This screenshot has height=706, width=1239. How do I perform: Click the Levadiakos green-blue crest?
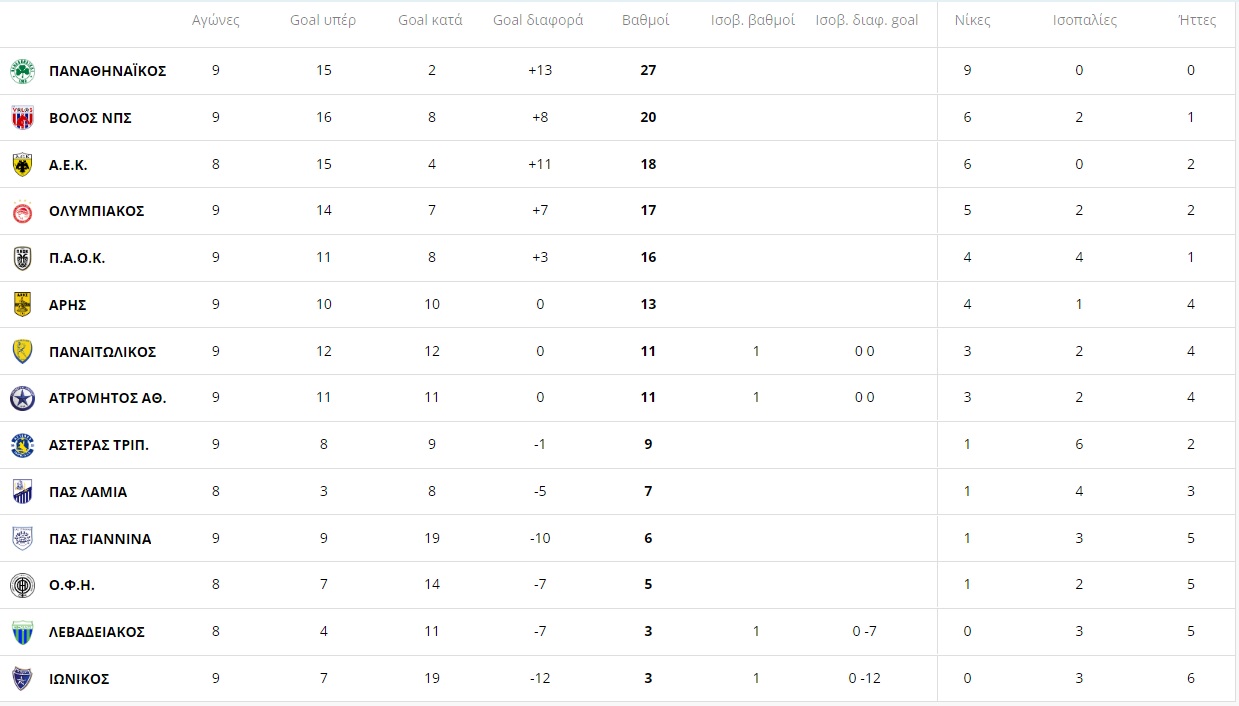pos(22,632)
